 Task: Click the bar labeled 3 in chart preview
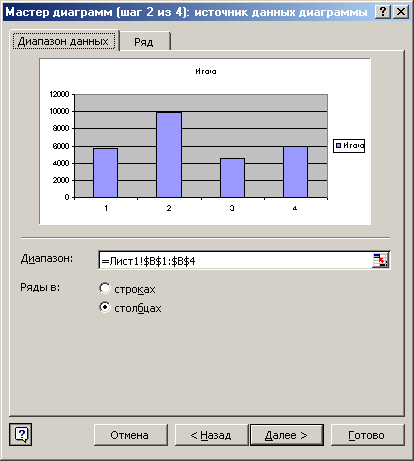(232, 178)
